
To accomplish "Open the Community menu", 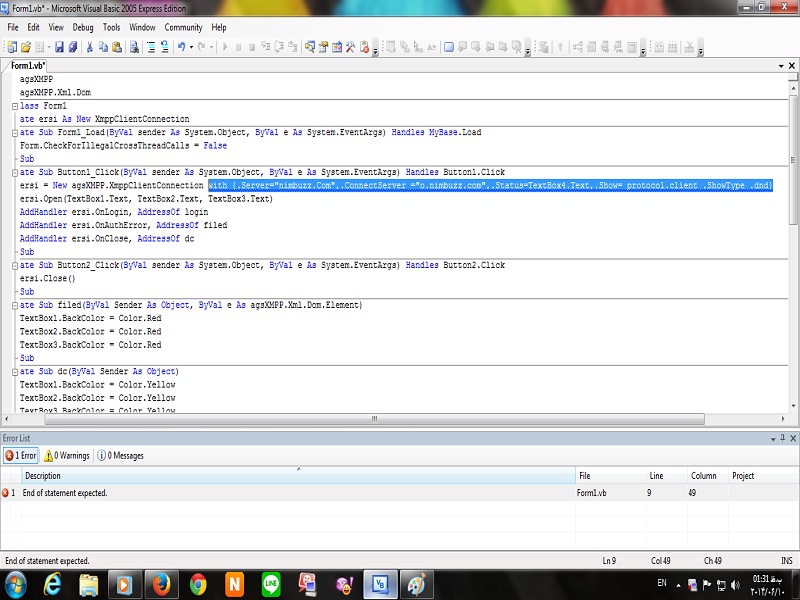I will tap(183, 28).
